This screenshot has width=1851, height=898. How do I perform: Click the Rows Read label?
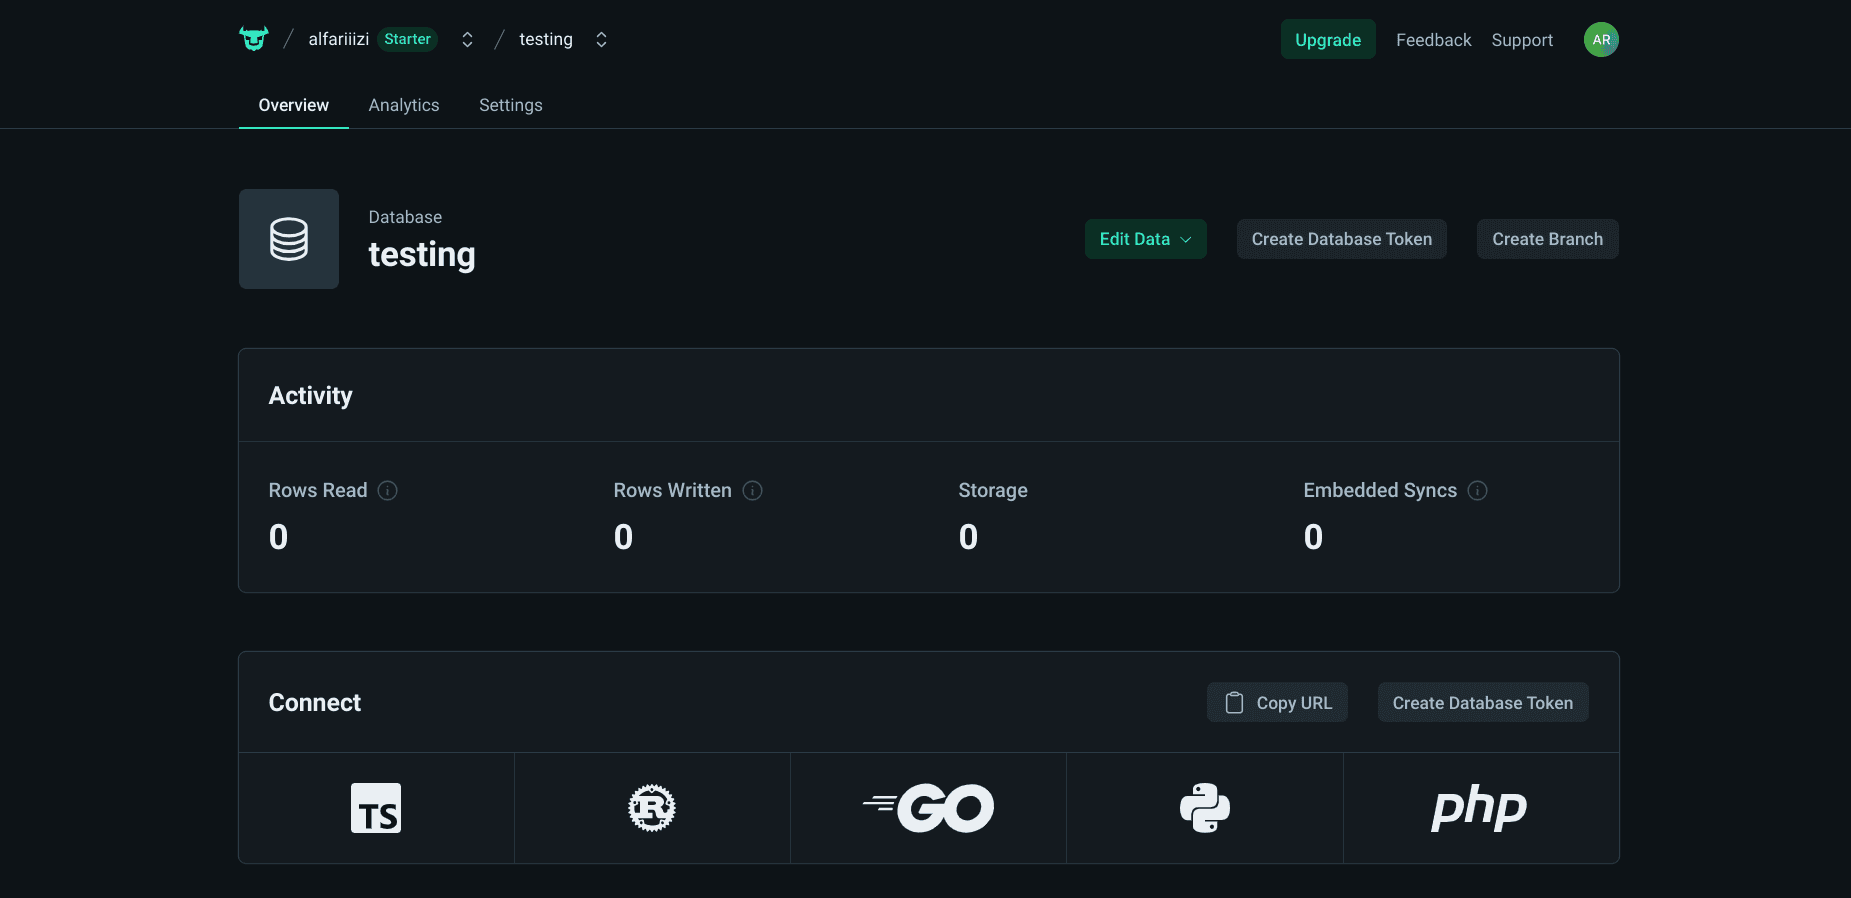click(x=318, y=490)
